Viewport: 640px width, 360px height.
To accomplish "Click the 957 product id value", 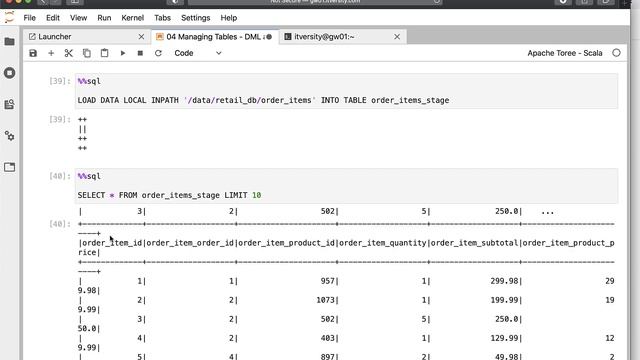I will (328, 281).
